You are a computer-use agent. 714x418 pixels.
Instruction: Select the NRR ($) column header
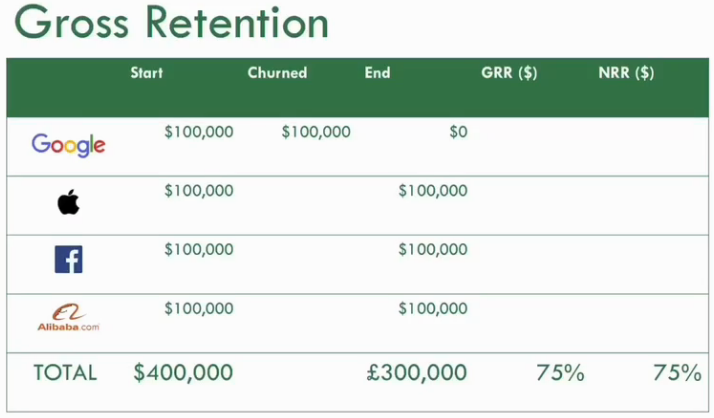(x=626, y=73)
